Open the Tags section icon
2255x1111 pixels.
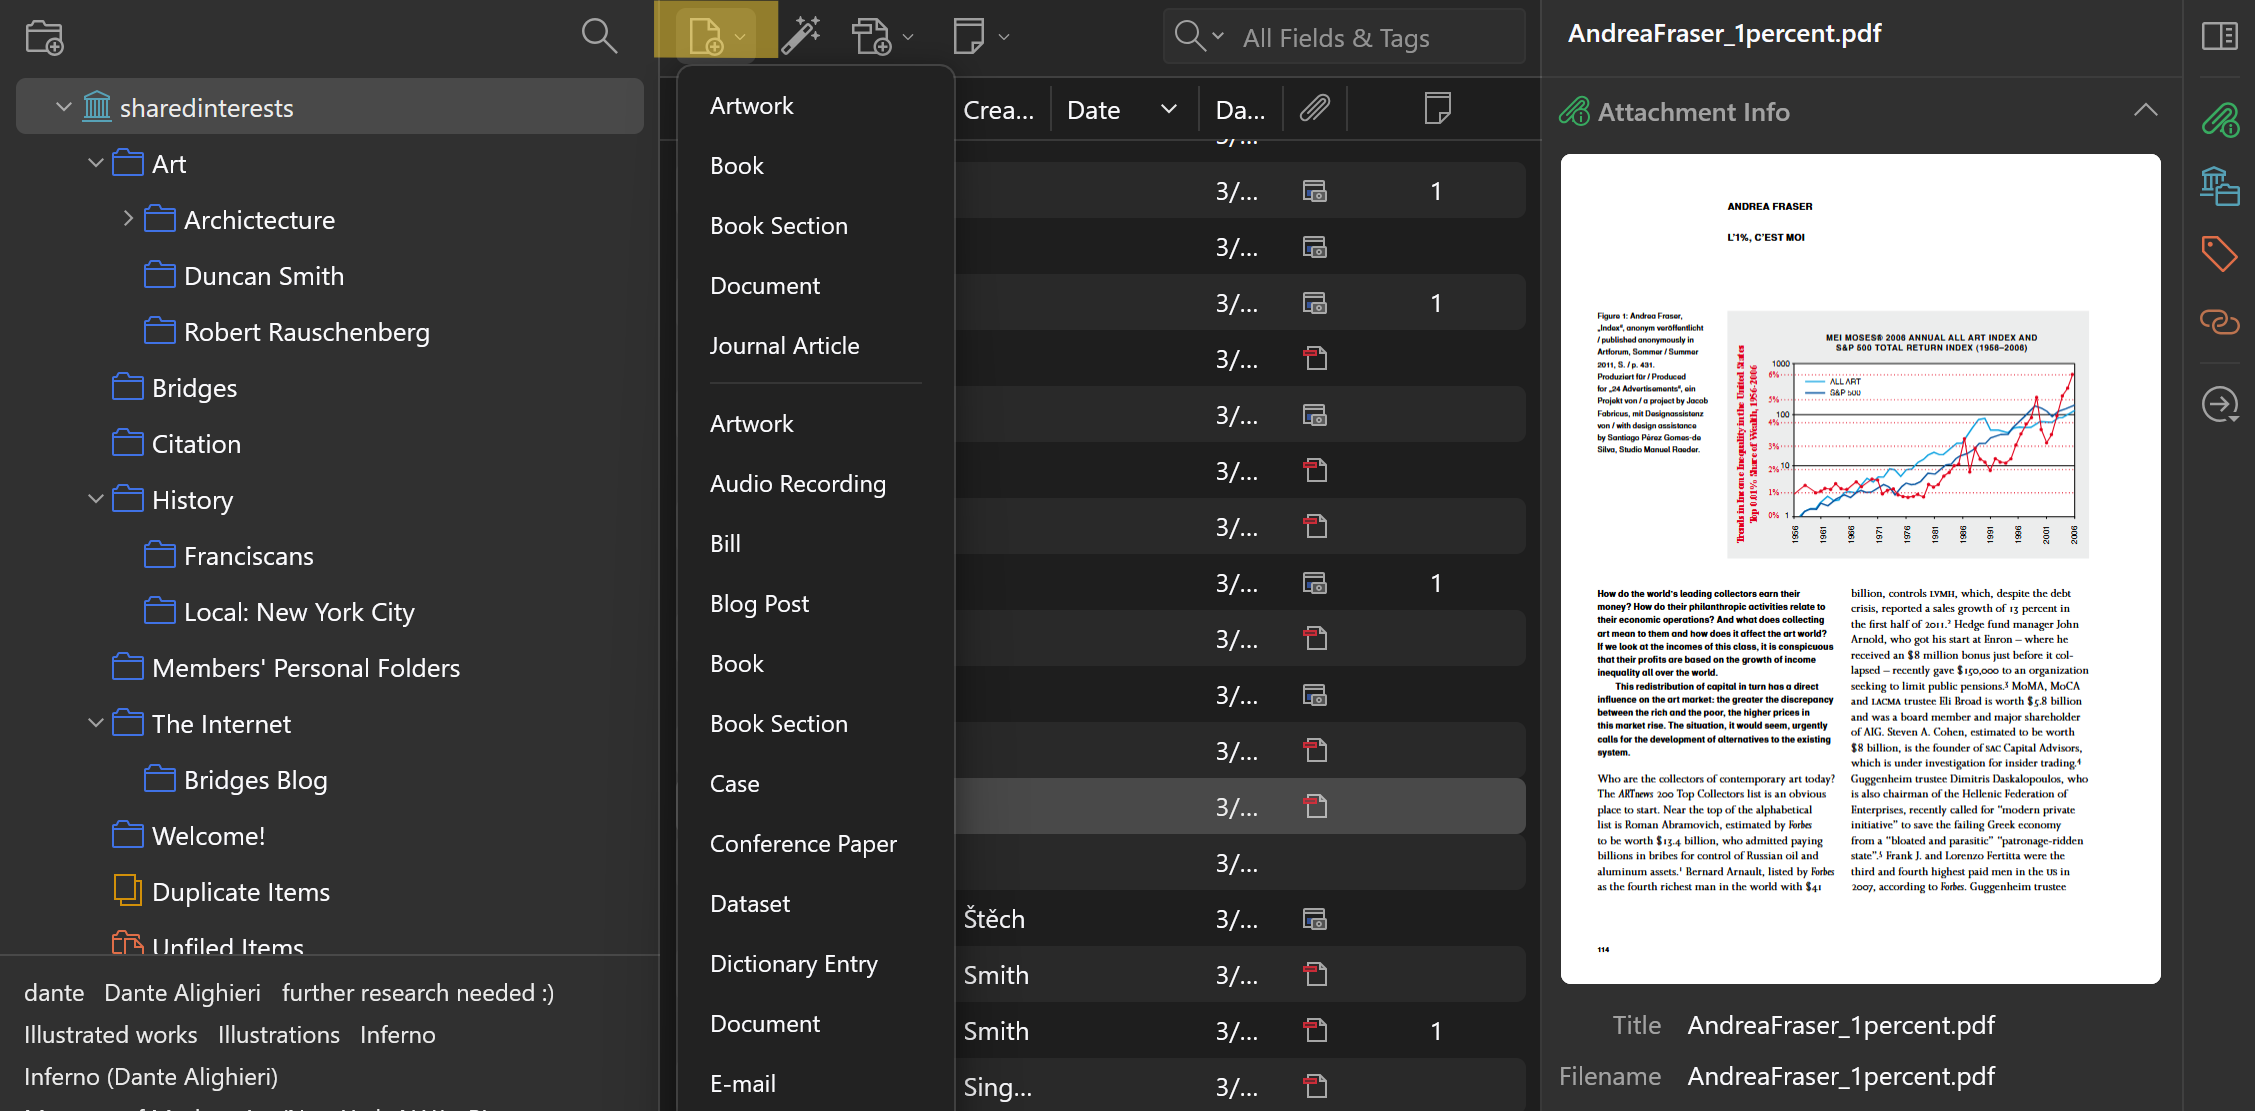pyautogui.click(x=2219, y=253)
